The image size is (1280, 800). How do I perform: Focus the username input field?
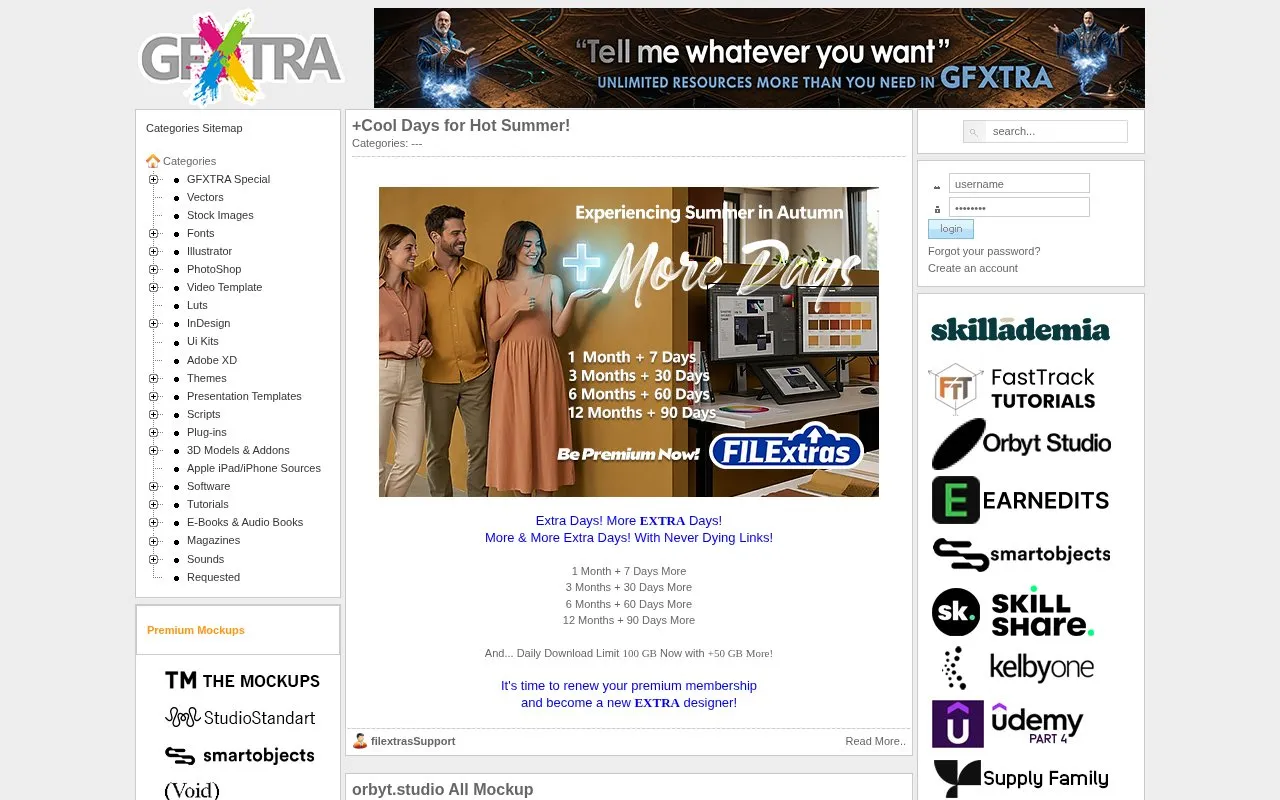pyautogui.click(x=1019, y=184)
